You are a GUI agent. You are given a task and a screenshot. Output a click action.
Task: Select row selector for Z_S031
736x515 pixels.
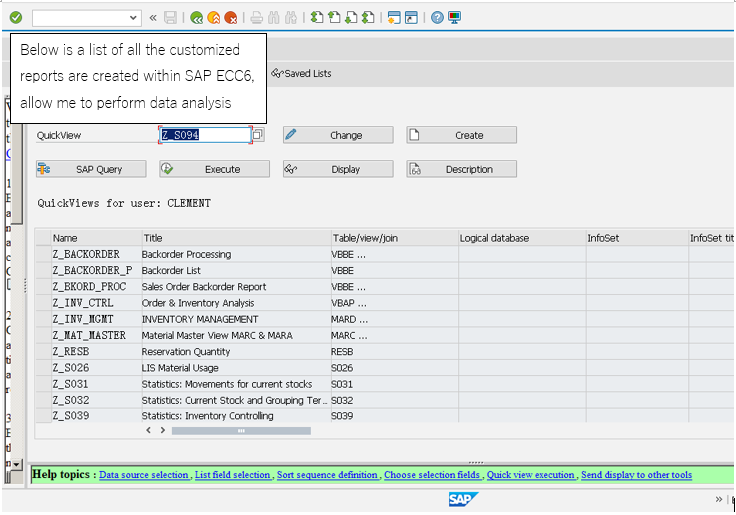(x=44, y=384)
